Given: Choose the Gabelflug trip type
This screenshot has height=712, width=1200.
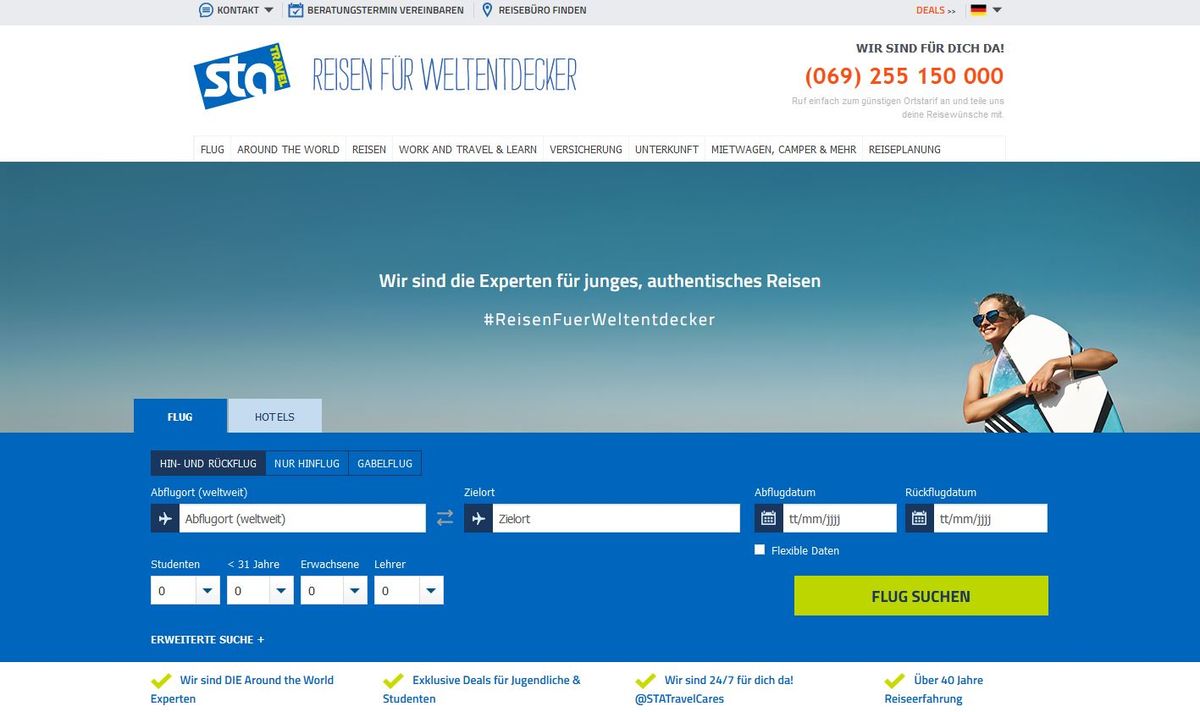Looking at the screenshot, I should coord(385,463).
